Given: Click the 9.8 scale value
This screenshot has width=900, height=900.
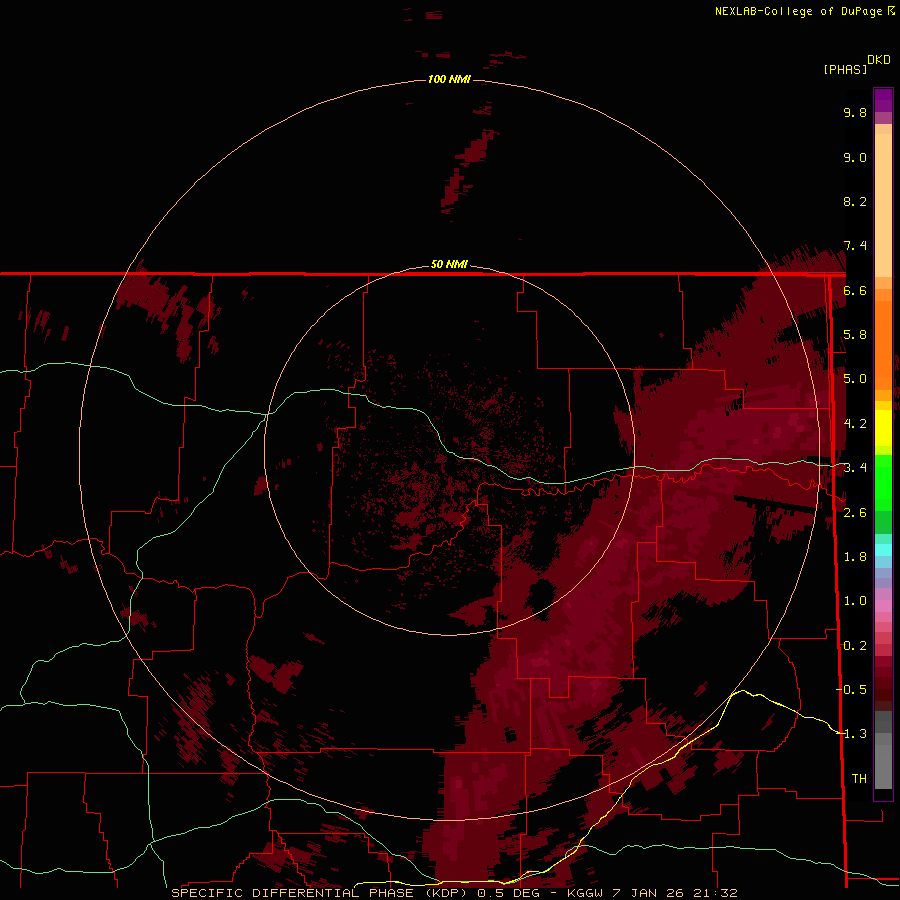Looking at the screenshot, I should click(x=855, y=112).
